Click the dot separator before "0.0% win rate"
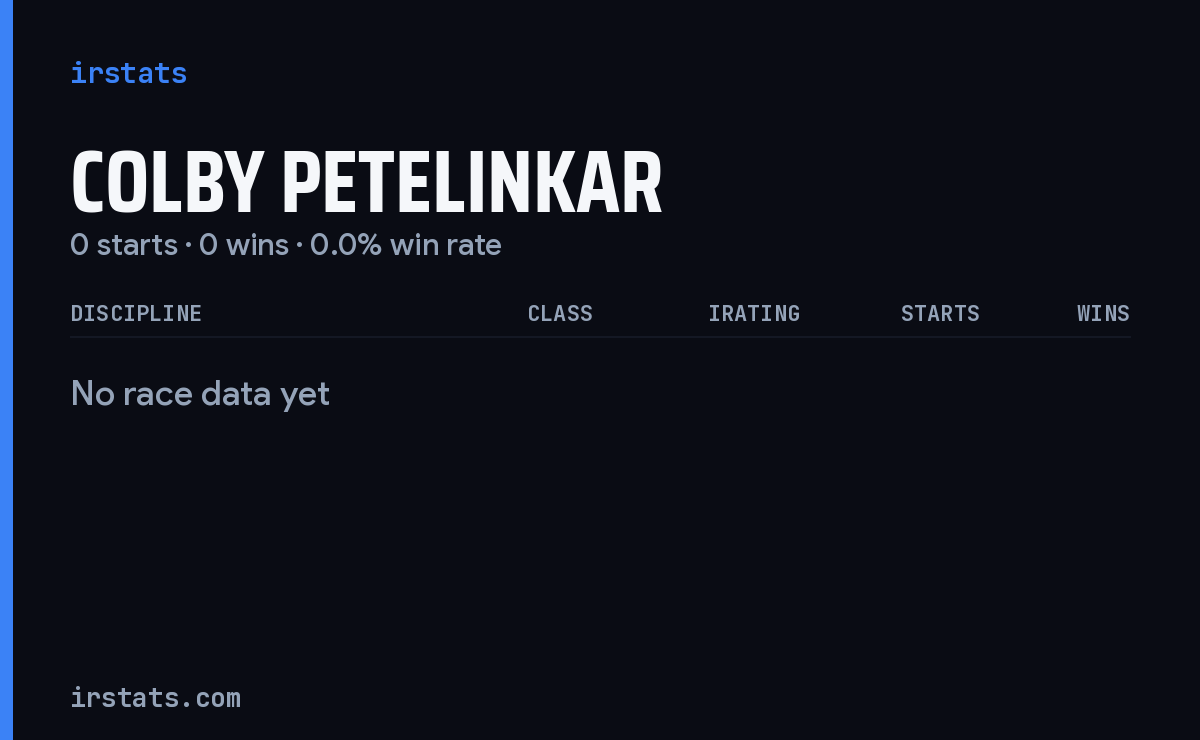Viewport: 1200px width, 740px height. (x=299, y=246)
